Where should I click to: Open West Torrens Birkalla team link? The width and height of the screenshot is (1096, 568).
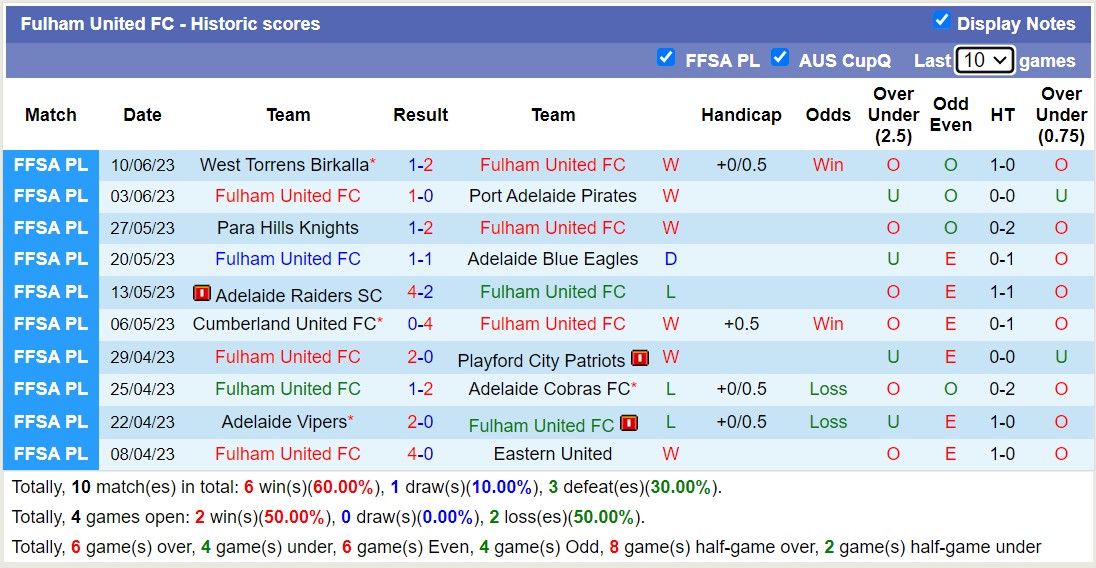tap(284, 165)
